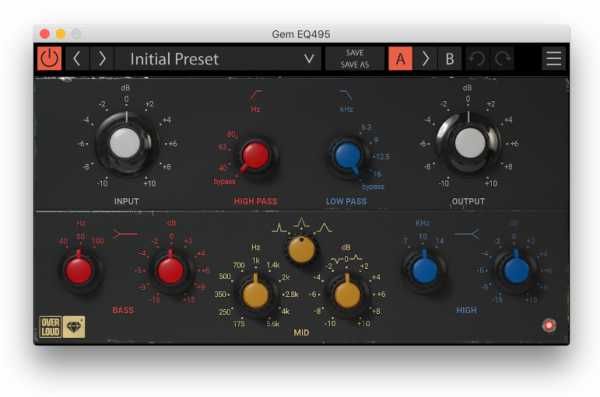Click the red HIGH PASS knob
Screen dimensions: 600x397
256,155
